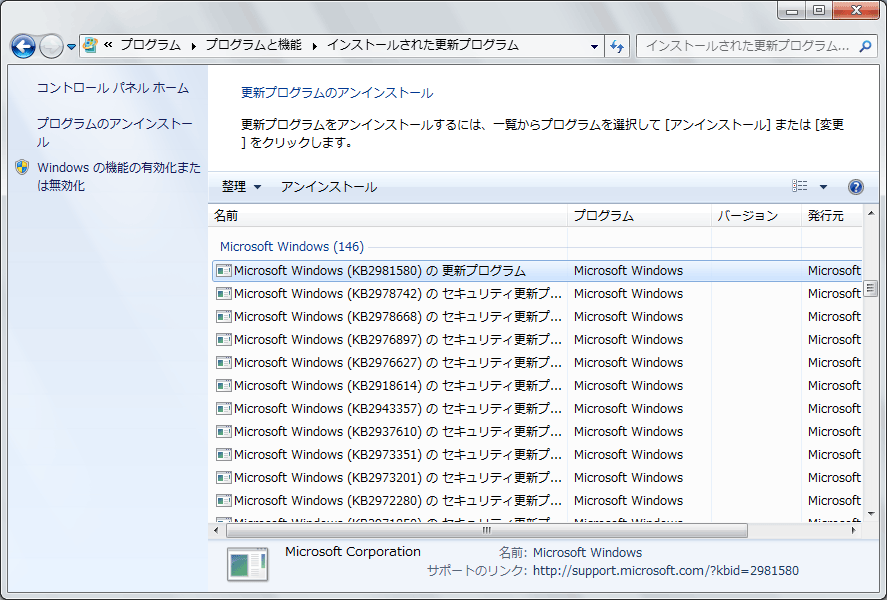Click the アンインストール toolbar button

point(329,187)
